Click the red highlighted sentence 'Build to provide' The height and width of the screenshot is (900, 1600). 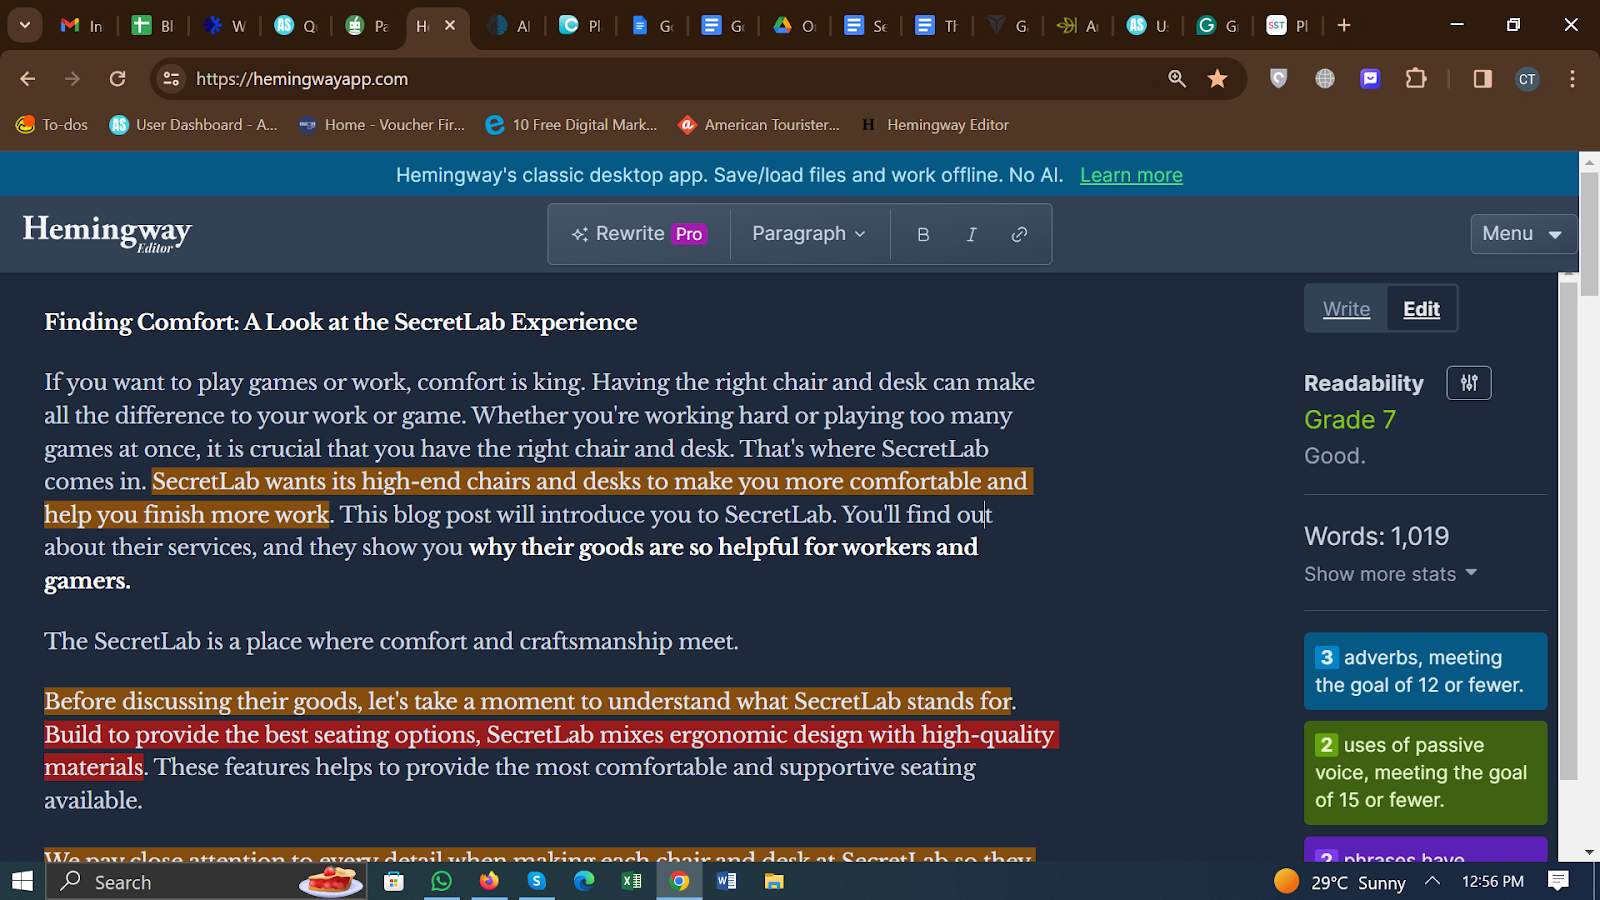[x=550, y=750]
